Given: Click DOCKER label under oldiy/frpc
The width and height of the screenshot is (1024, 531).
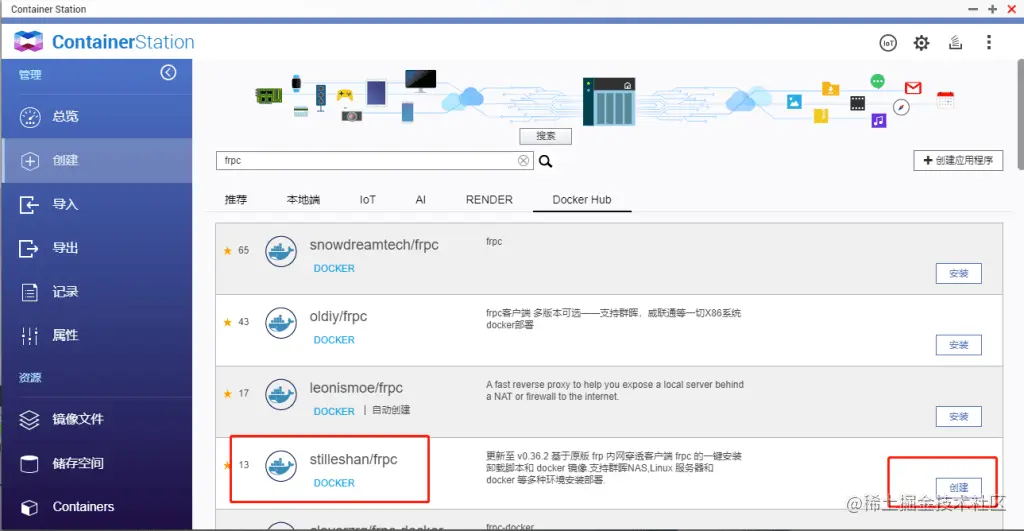Looking at the screenshot, I should pyautogui.click(x=334, y=340).
